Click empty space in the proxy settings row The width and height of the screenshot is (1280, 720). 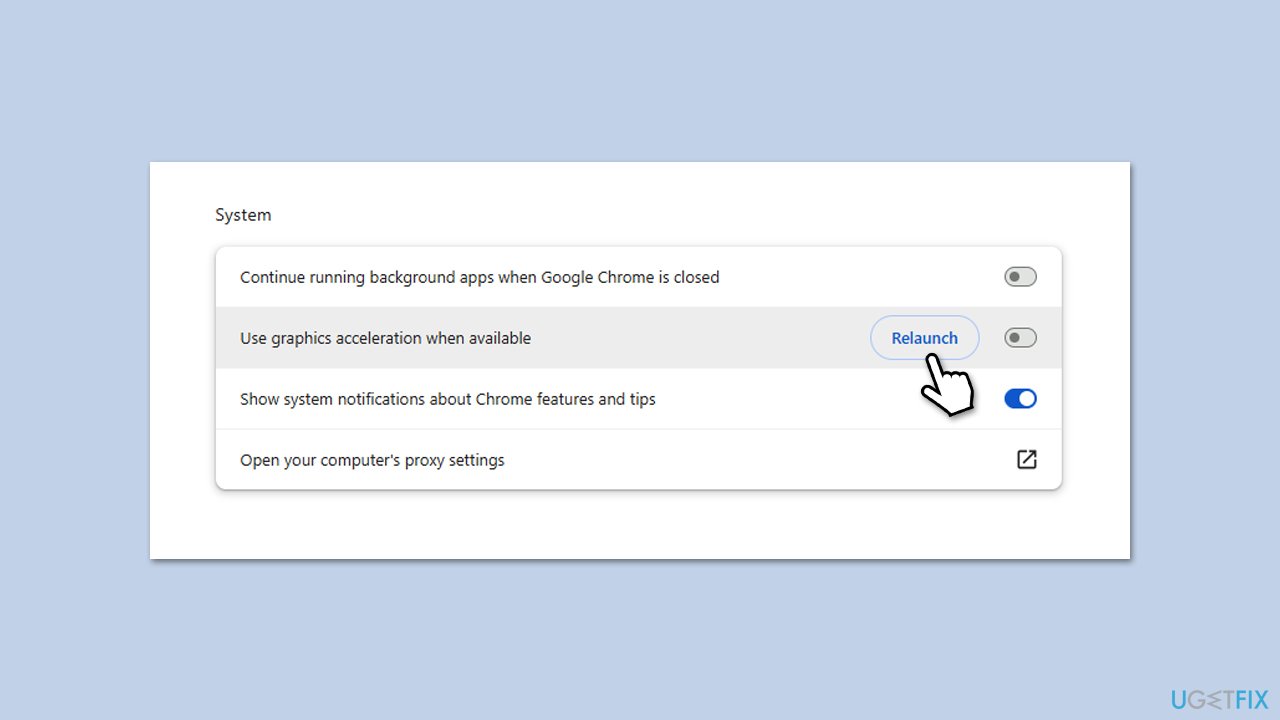[x=750, y=460]
